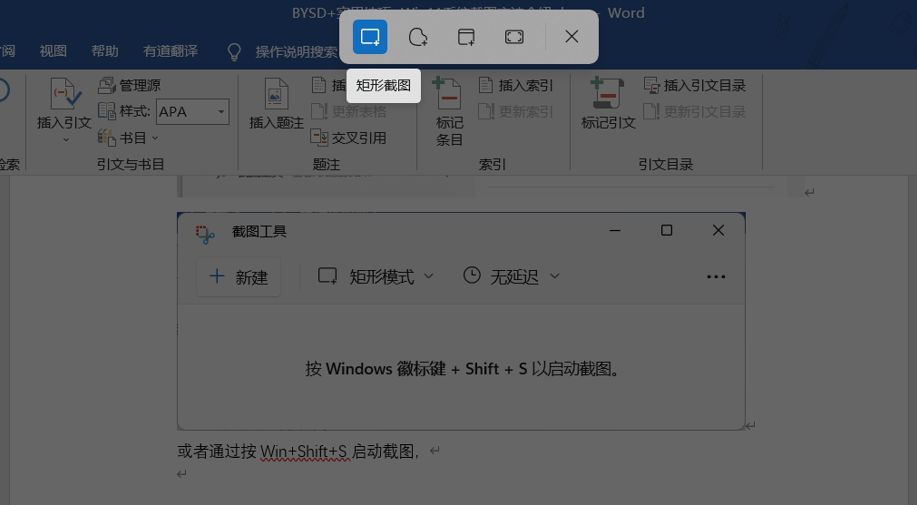Open the Help (帮助) ribbon tab
917x505 pixels.
[105, 51]
